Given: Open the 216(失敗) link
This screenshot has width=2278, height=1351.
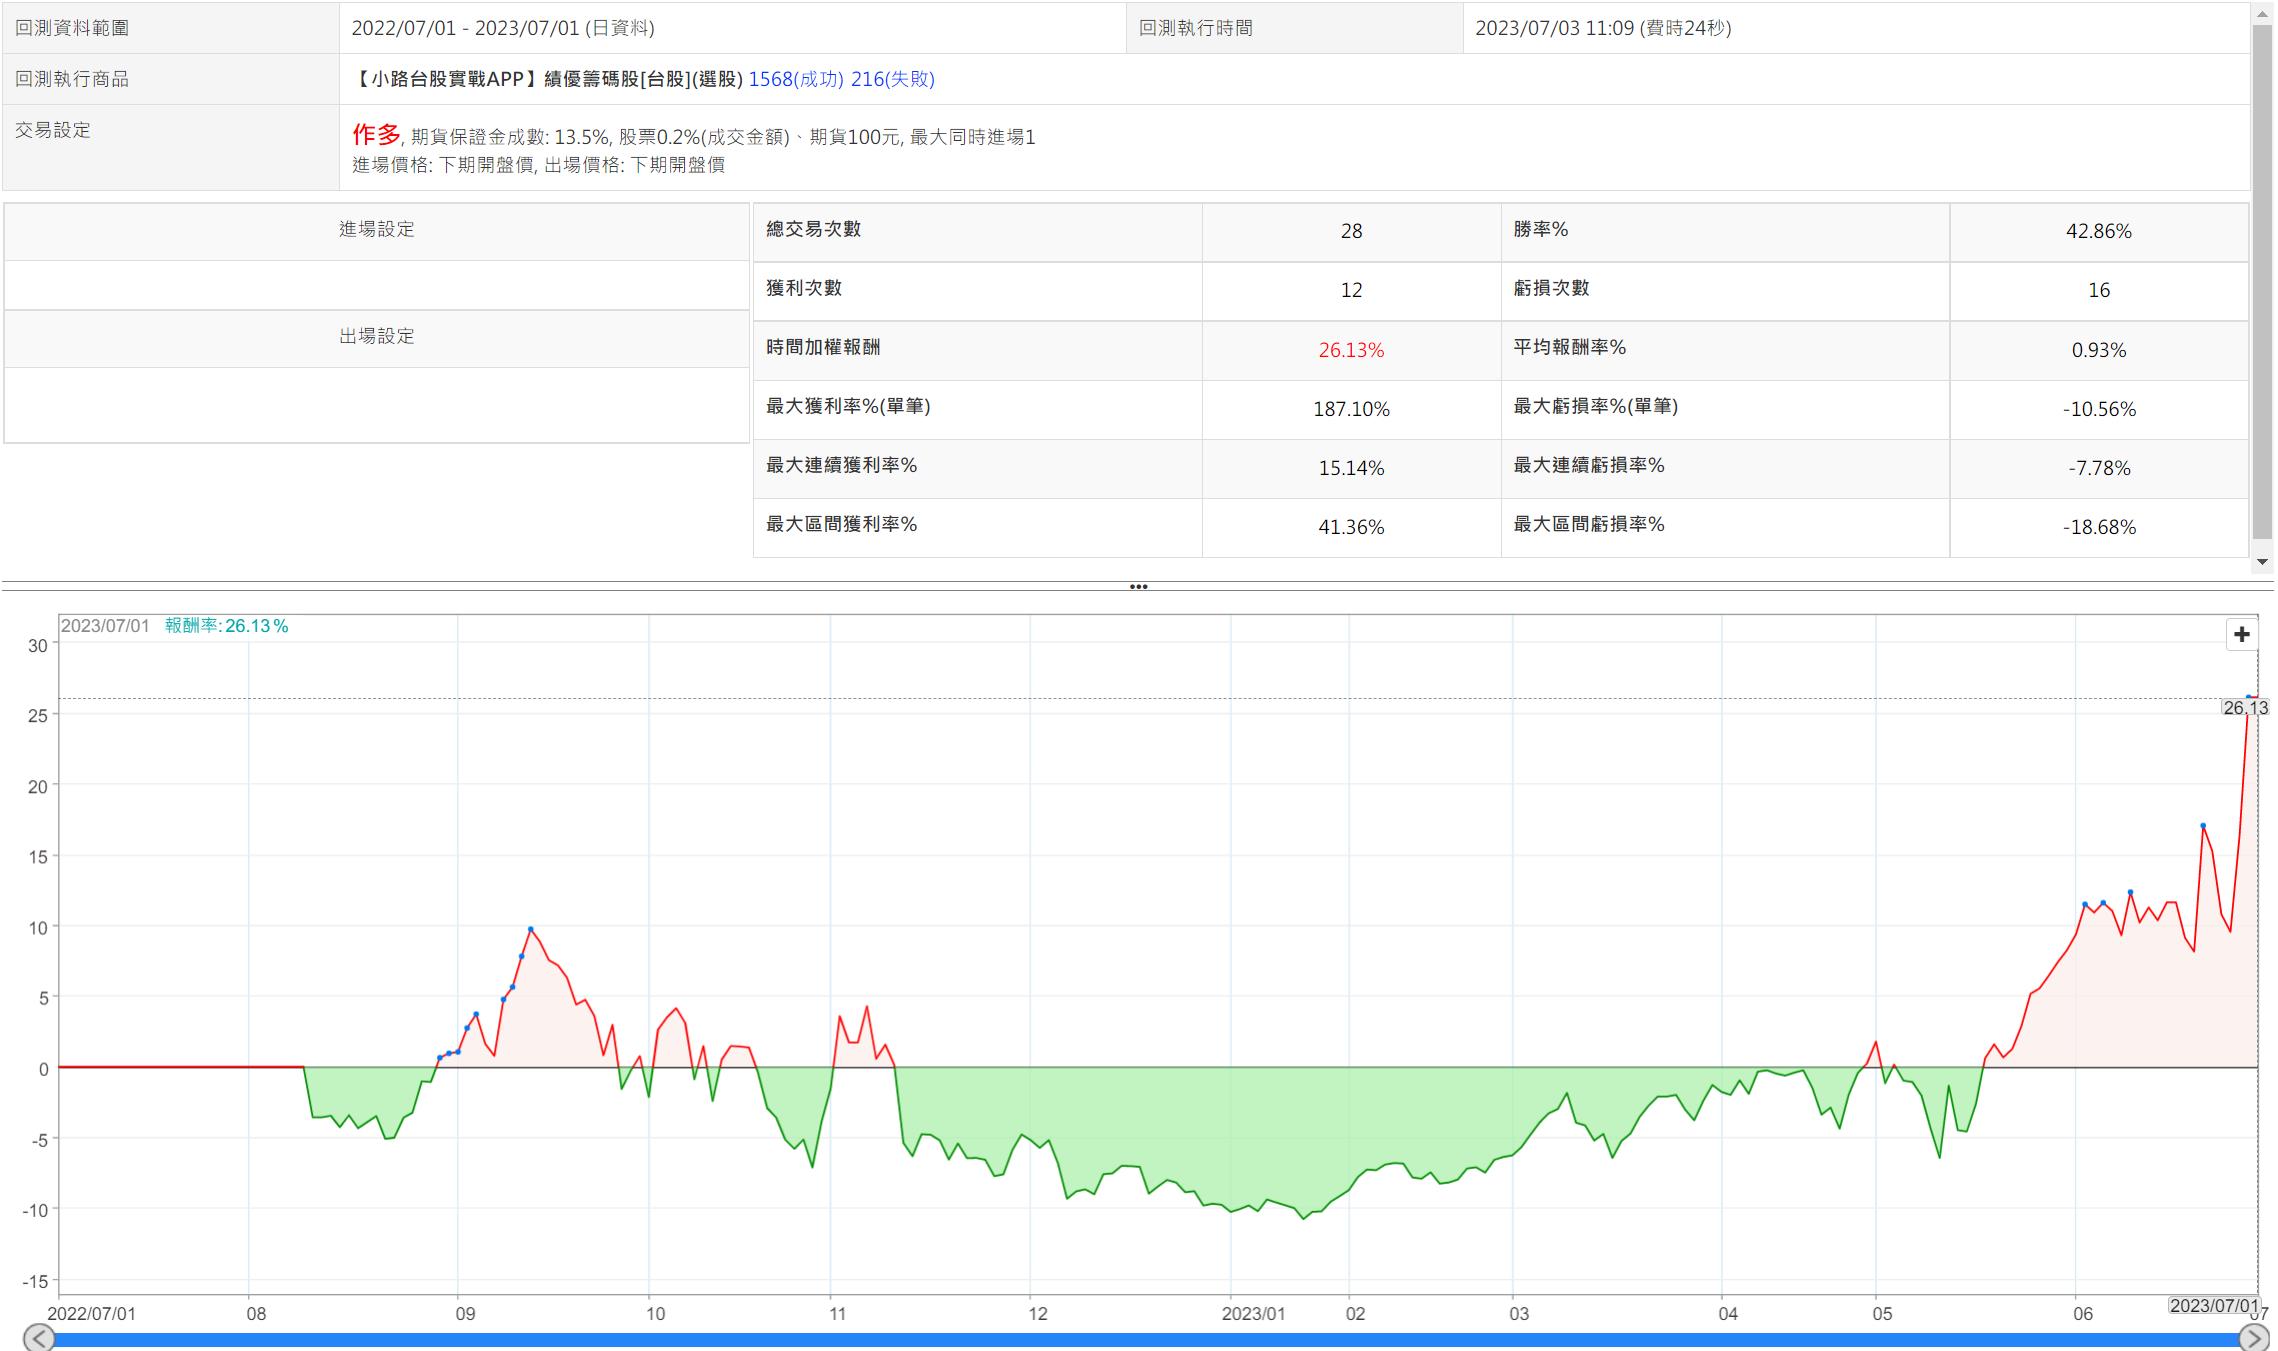Looking at the screenshot, I should (x=892, y=79).
